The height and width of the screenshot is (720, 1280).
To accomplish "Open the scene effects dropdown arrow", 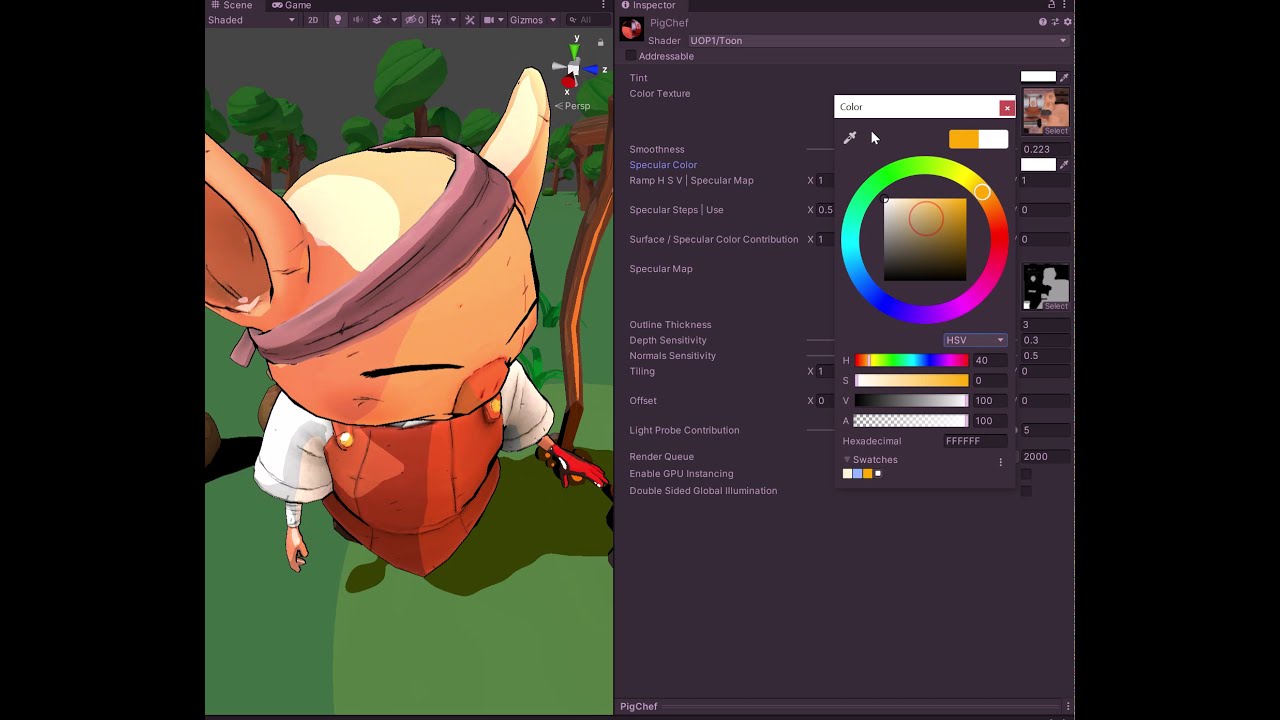I will (394, 20).
